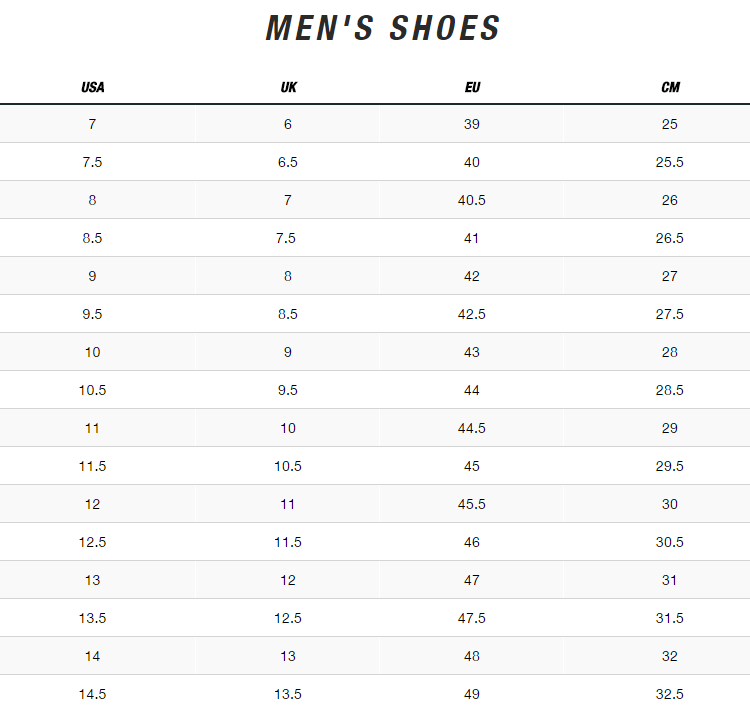
Task: Click the CM column header
Action: [670, 87]
